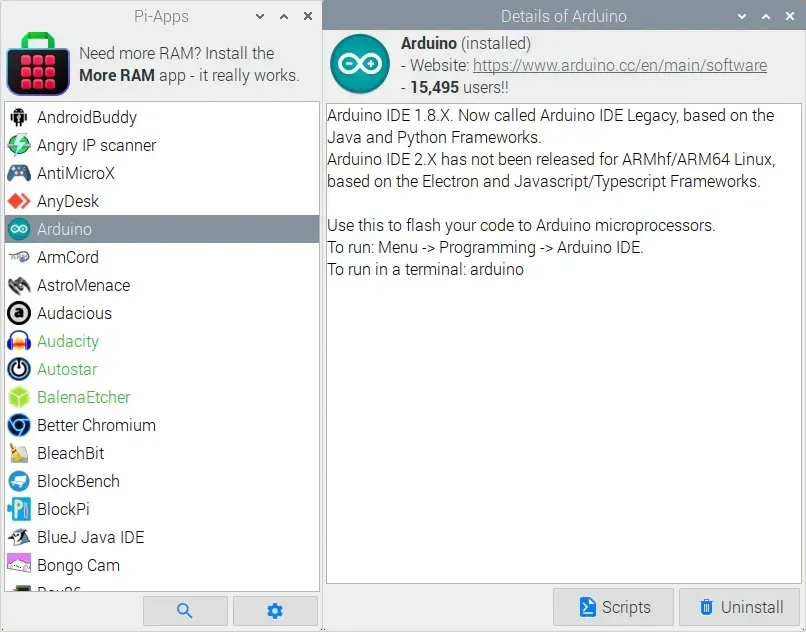Click the Bongo Cam icon

(19, 565)
